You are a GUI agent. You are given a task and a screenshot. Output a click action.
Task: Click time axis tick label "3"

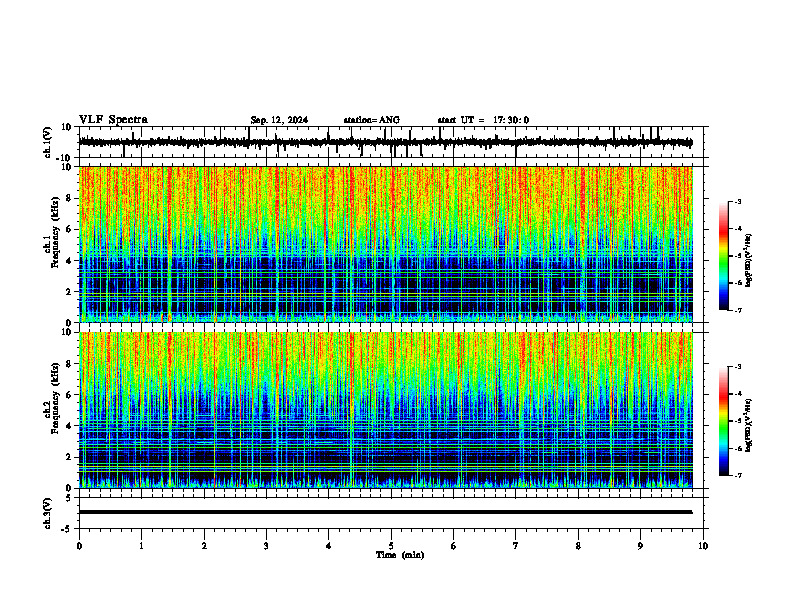[266, 546]
